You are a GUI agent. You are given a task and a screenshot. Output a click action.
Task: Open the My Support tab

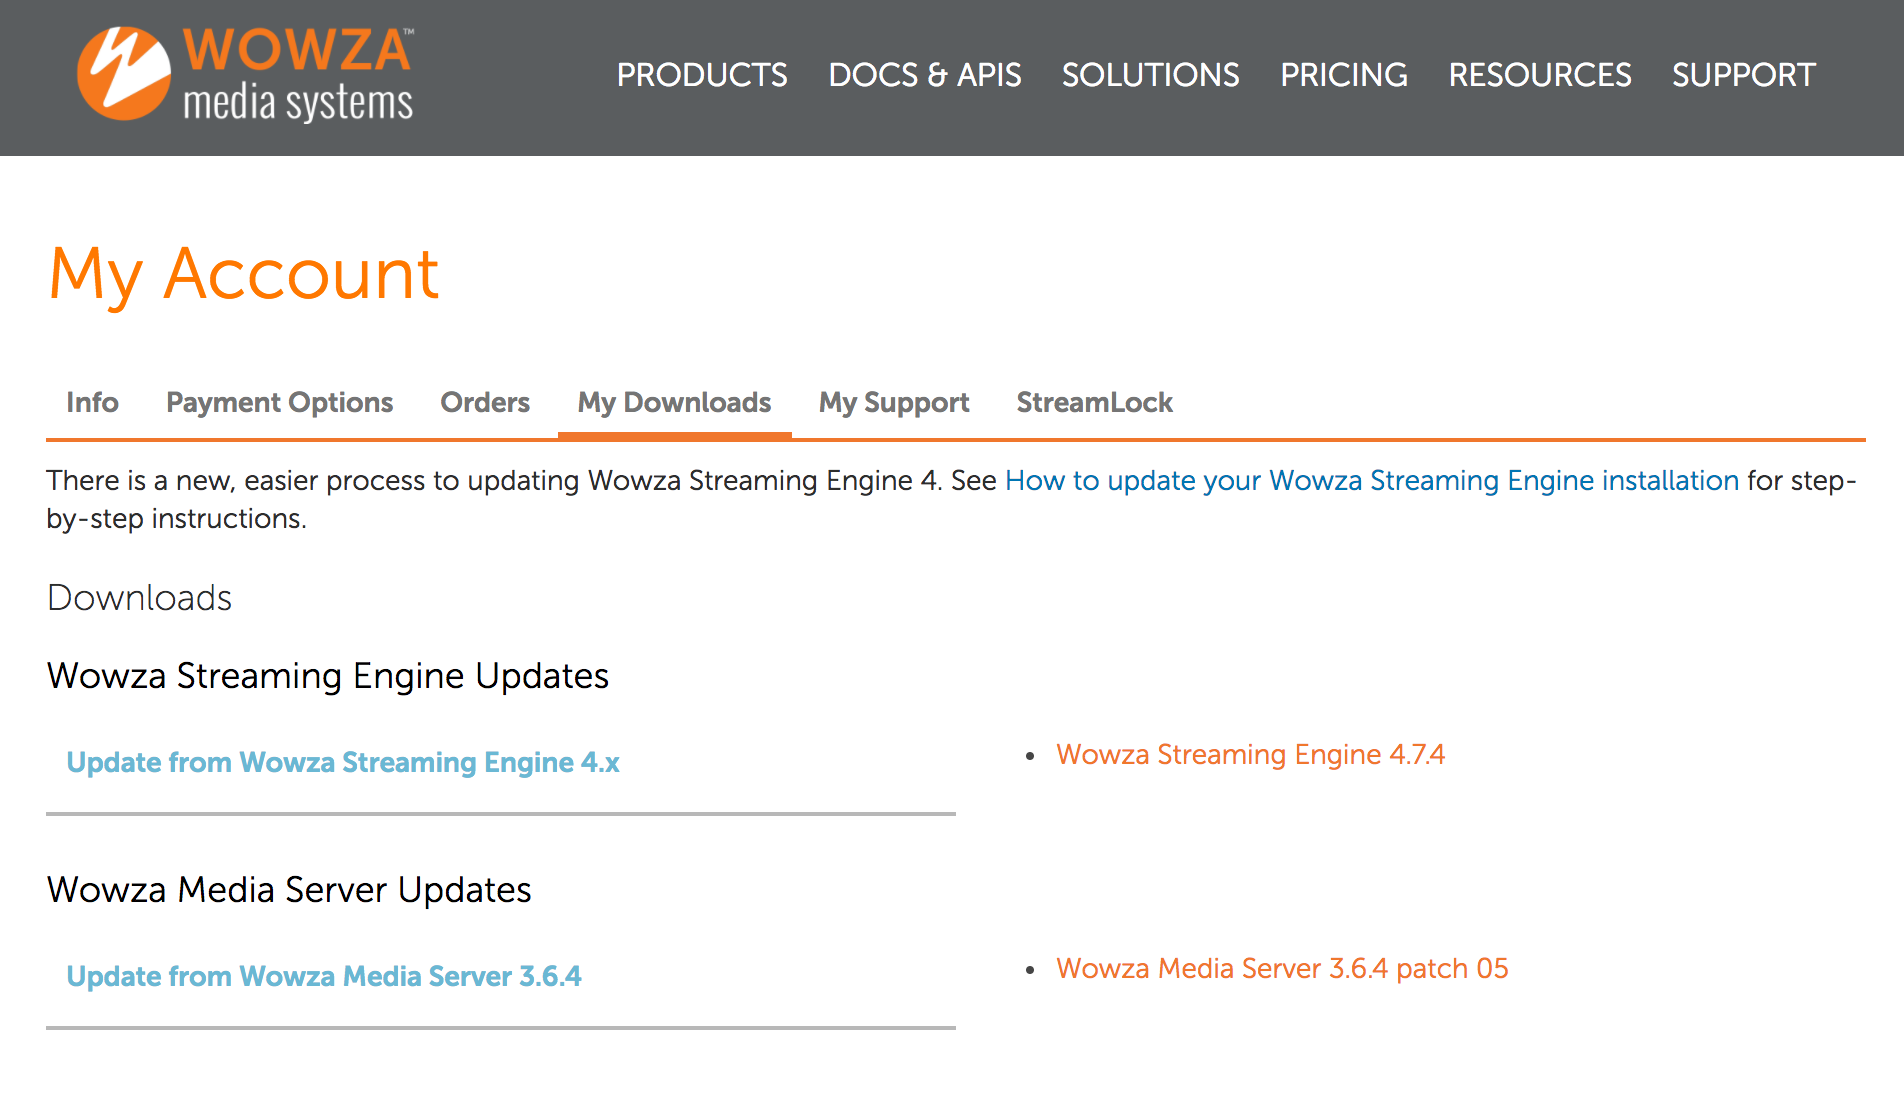tap(894, 402)
